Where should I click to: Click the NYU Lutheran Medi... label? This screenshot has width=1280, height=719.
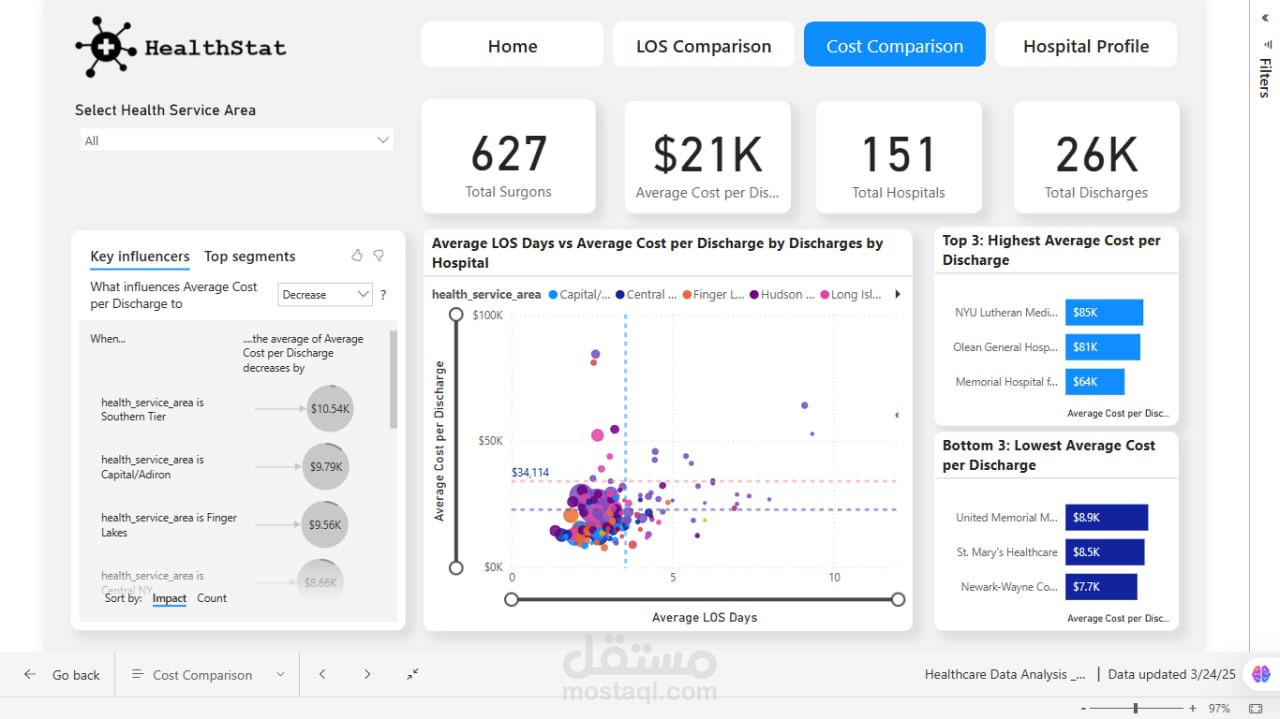[x=1006, y=313]
